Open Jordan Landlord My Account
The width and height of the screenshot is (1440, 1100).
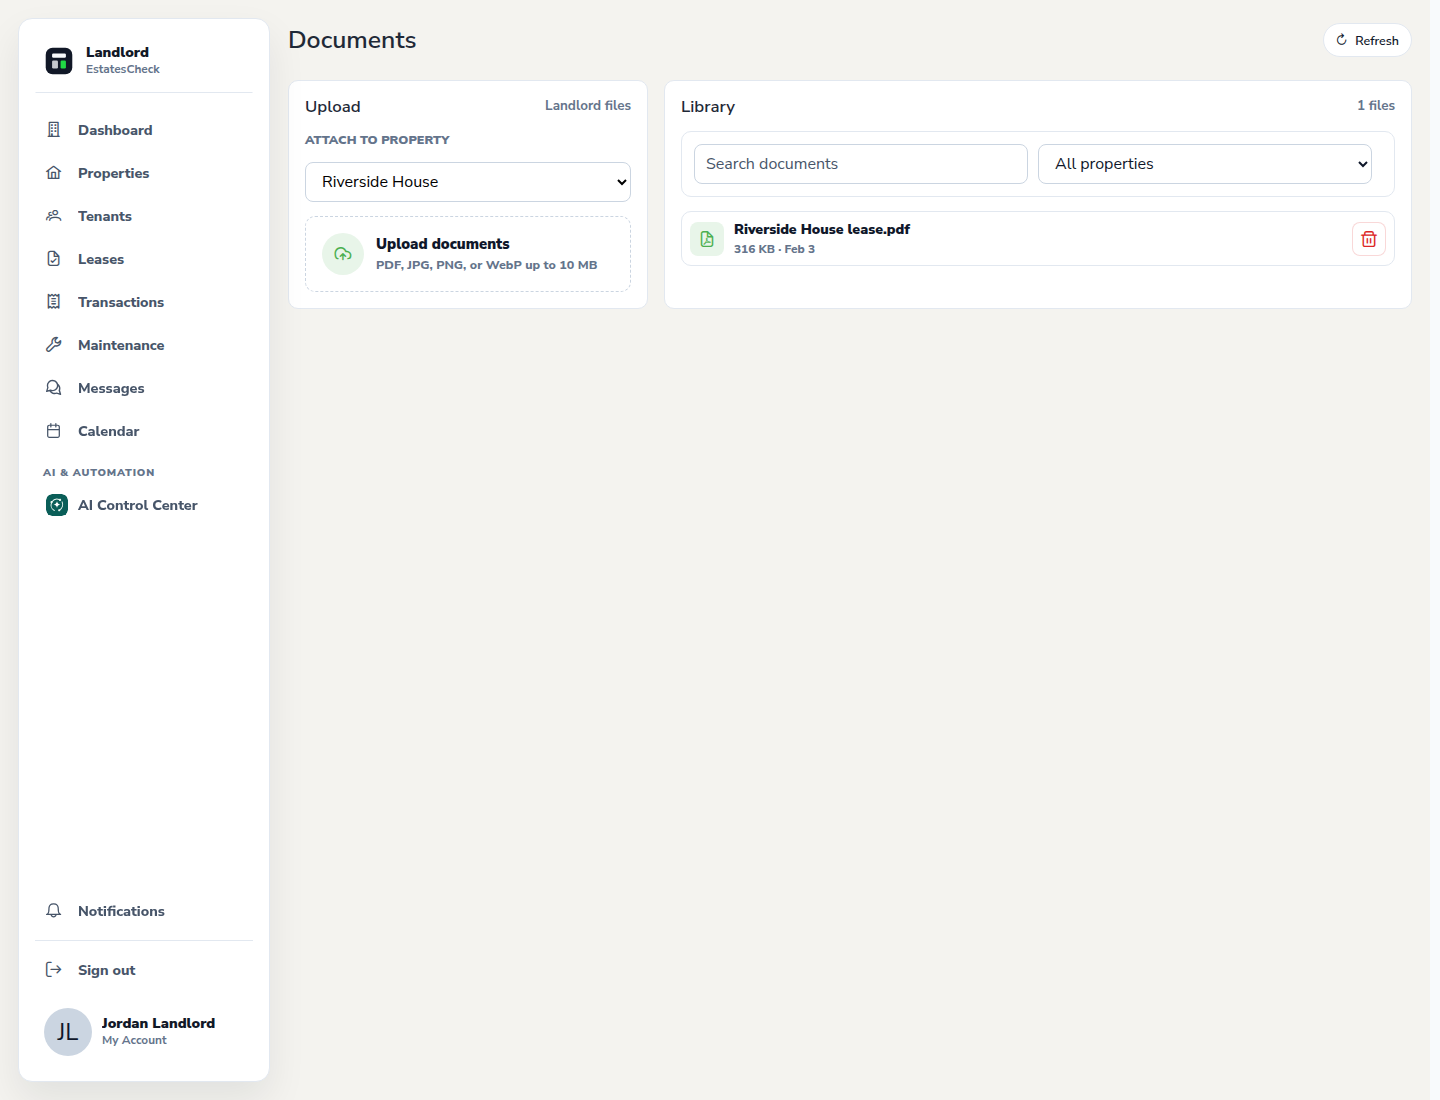click(144, 1032)
